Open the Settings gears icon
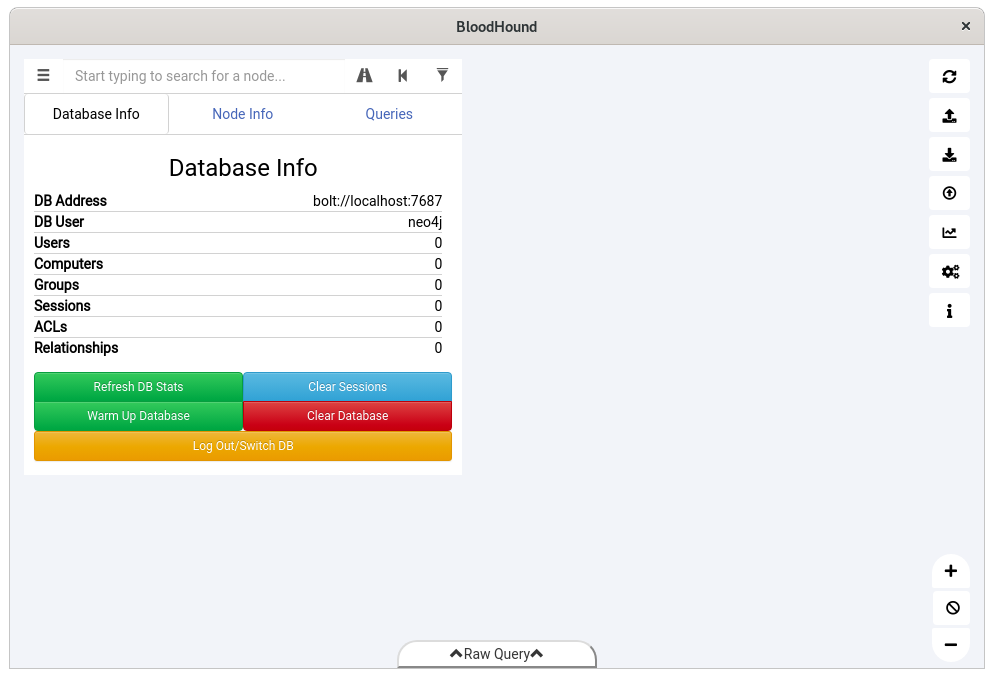This screenshot has width=994, height=678. coord(949,272)
